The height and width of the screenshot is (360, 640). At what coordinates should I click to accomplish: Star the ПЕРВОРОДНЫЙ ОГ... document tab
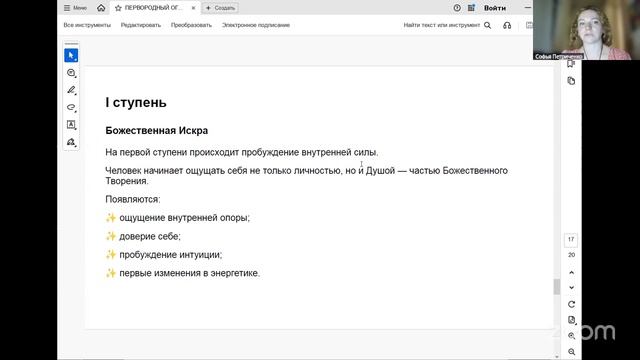[118, 8]
